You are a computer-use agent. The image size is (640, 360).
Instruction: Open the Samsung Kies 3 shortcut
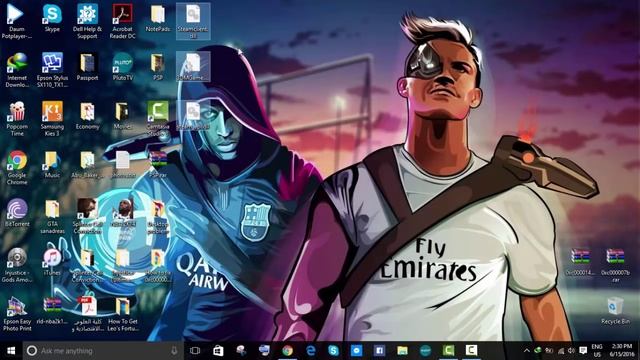[x=52, y=119]
